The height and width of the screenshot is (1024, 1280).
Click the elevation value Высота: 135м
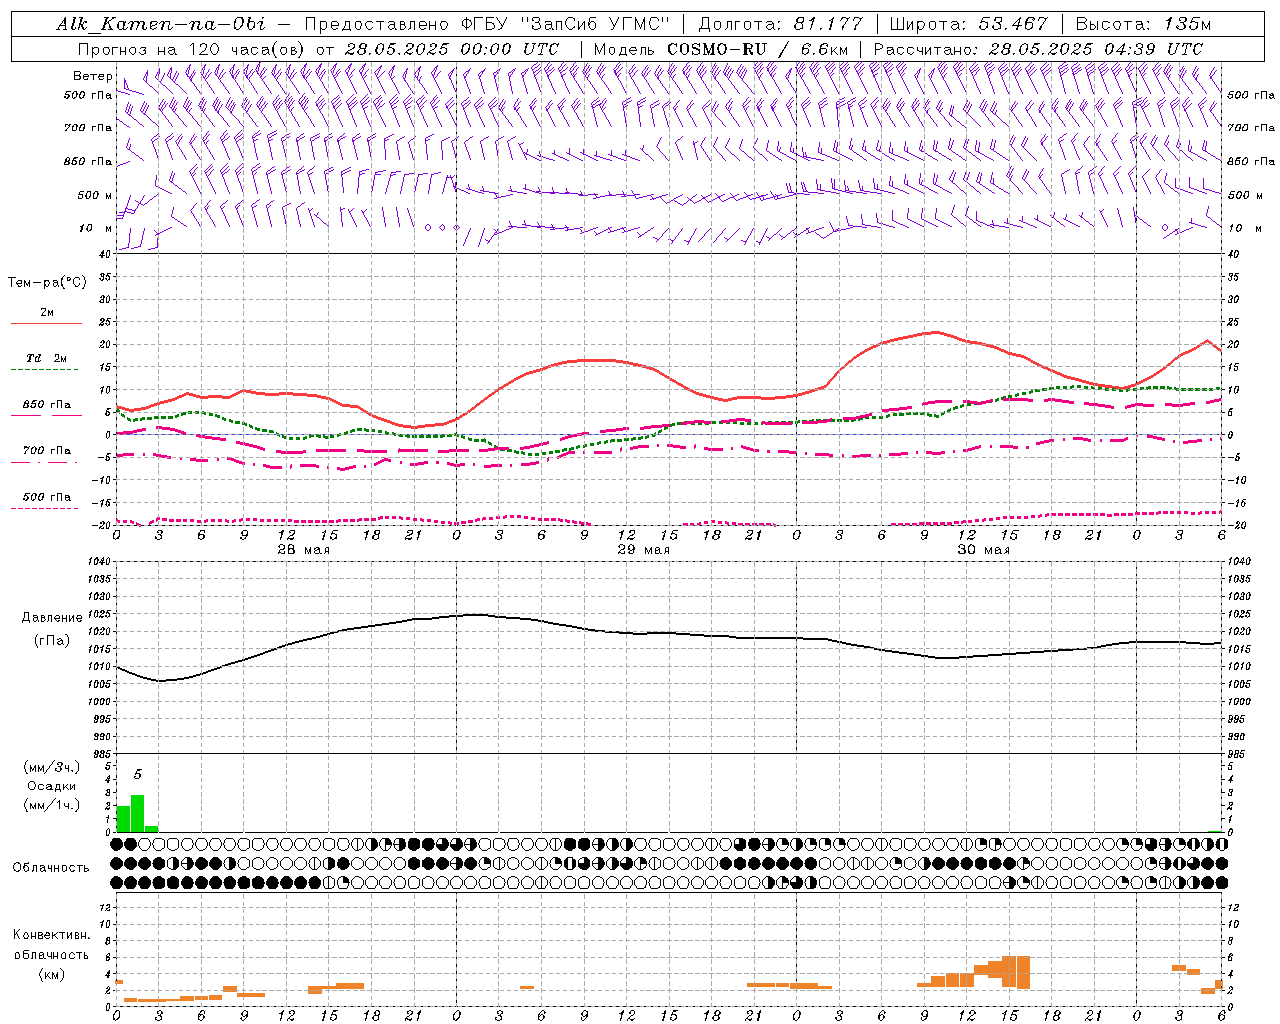click(x=1144, y=24)
